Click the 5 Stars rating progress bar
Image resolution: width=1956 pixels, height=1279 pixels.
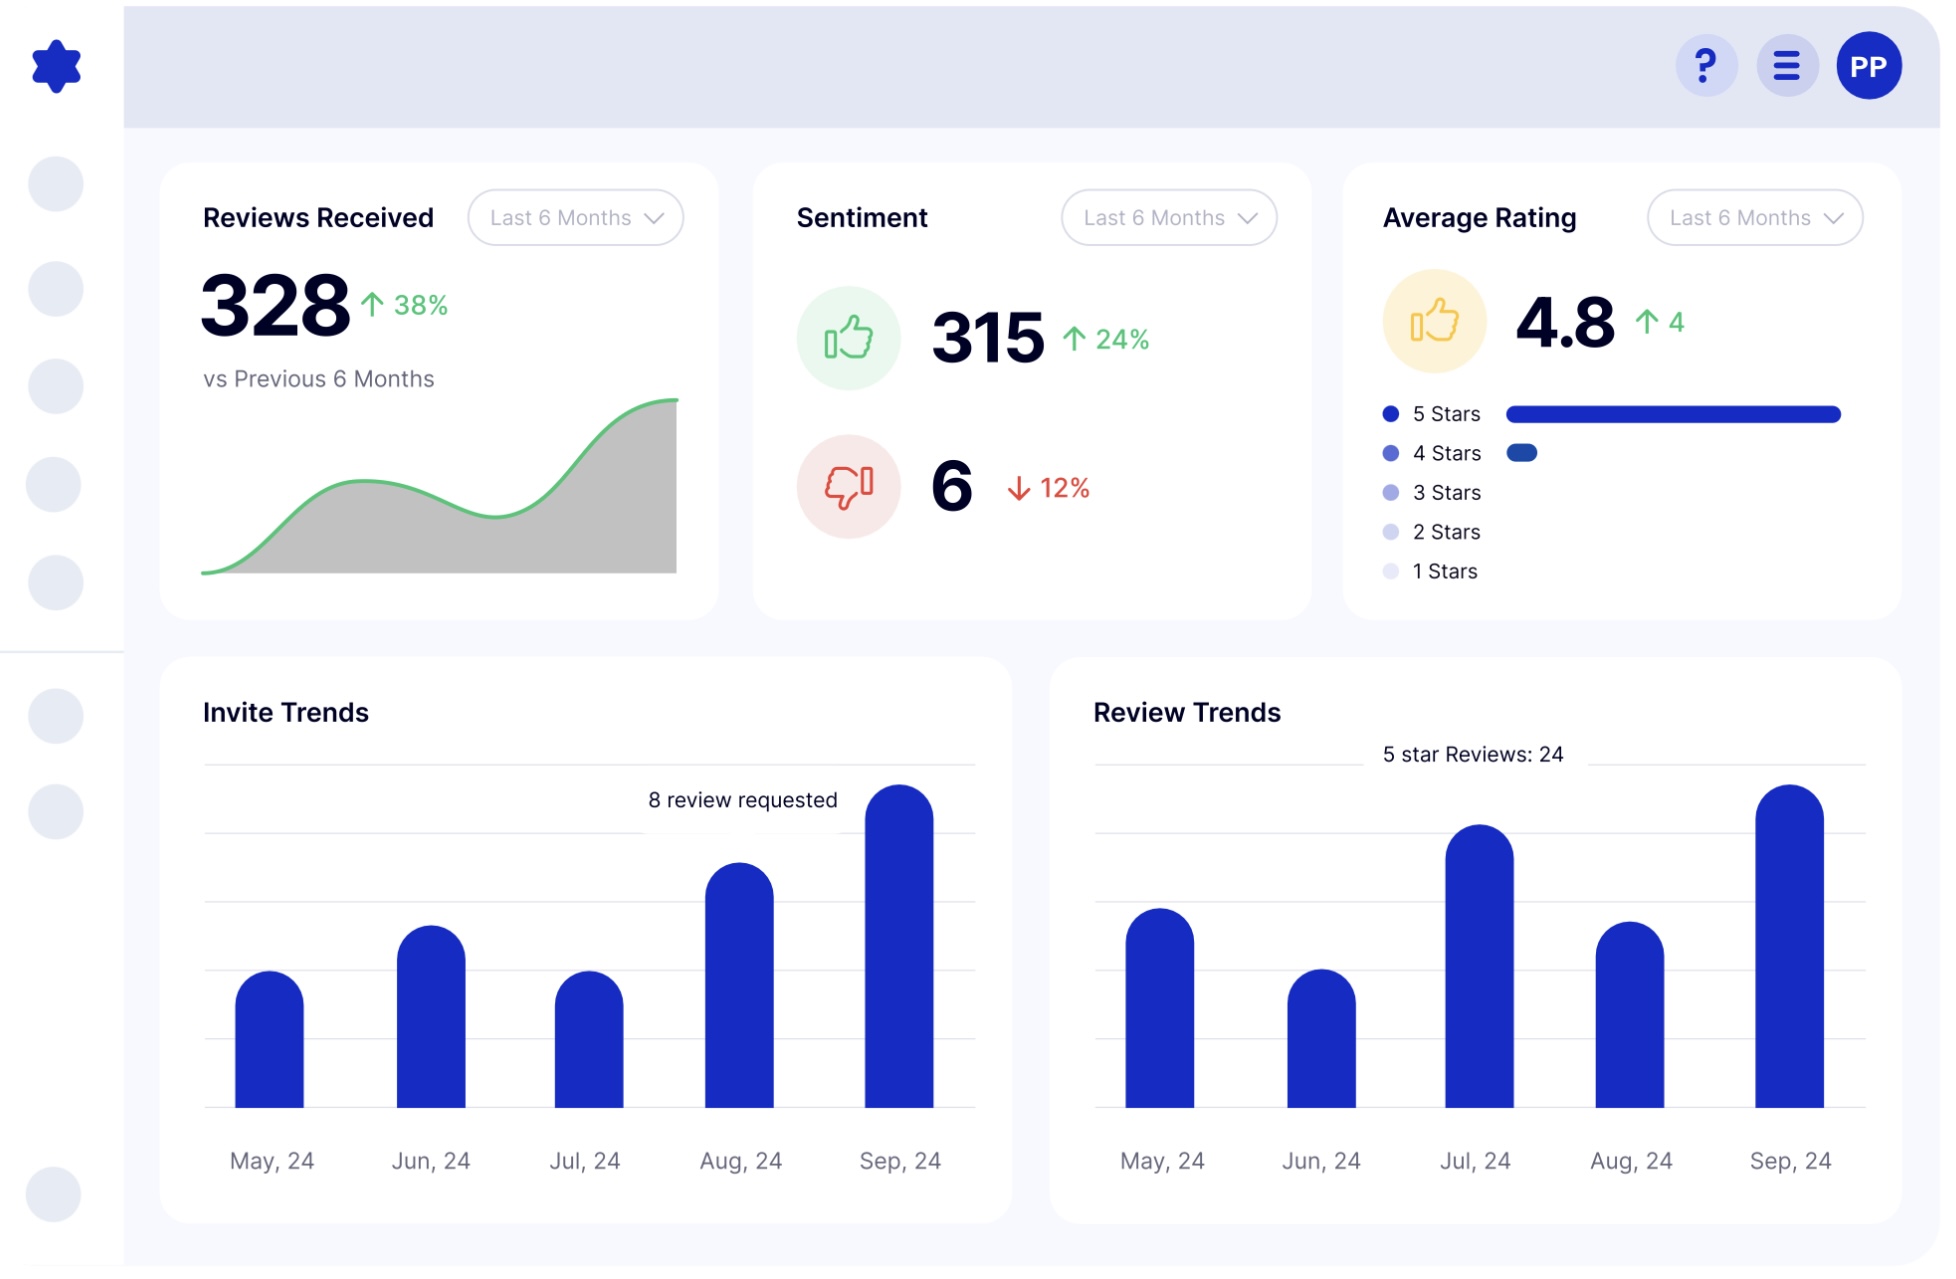(1672, 414)
